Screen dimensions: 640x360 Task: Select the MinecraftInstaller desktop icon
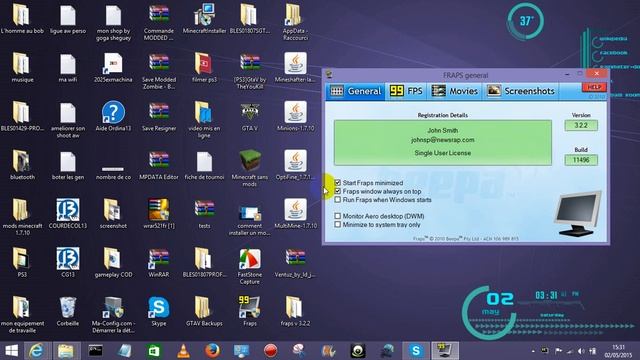[x=204, y=18]
